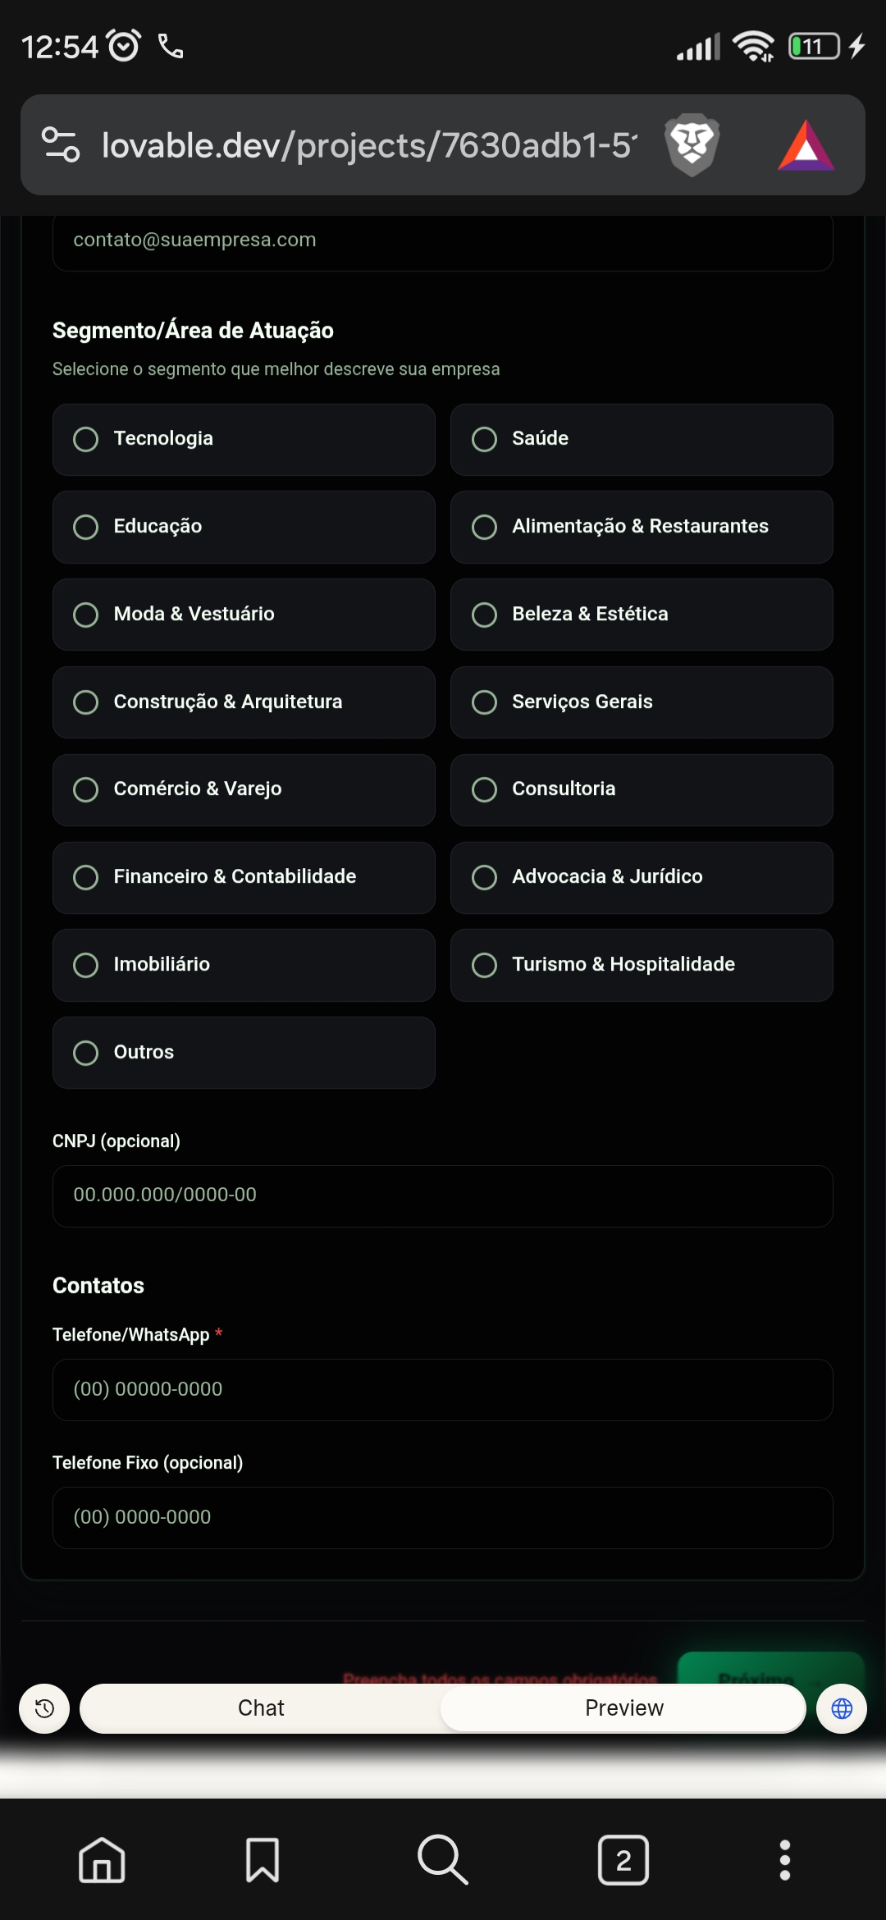Select Advocacia & Jurídico option
Viewport: 886px width, 1920px height.
coord(642,877)
